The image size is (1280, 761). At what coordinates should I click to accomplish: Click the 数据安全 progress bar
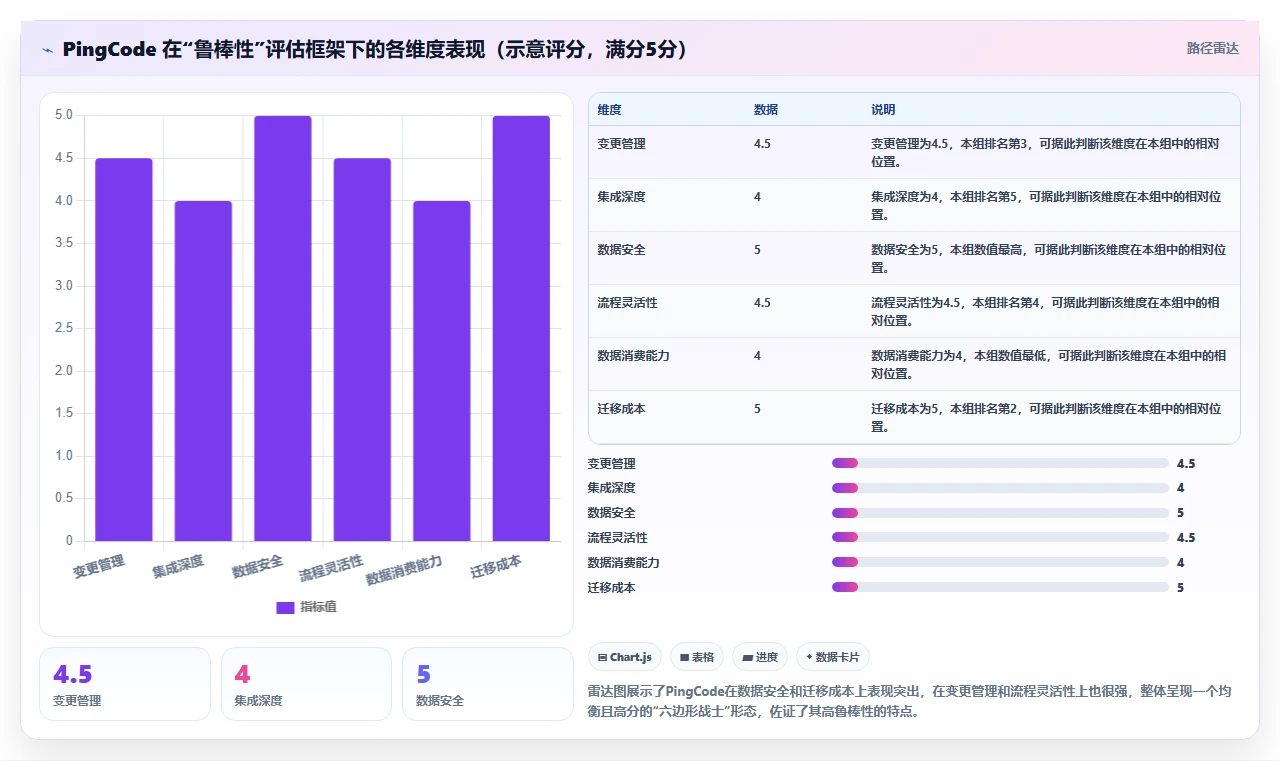pos(1000,513)
